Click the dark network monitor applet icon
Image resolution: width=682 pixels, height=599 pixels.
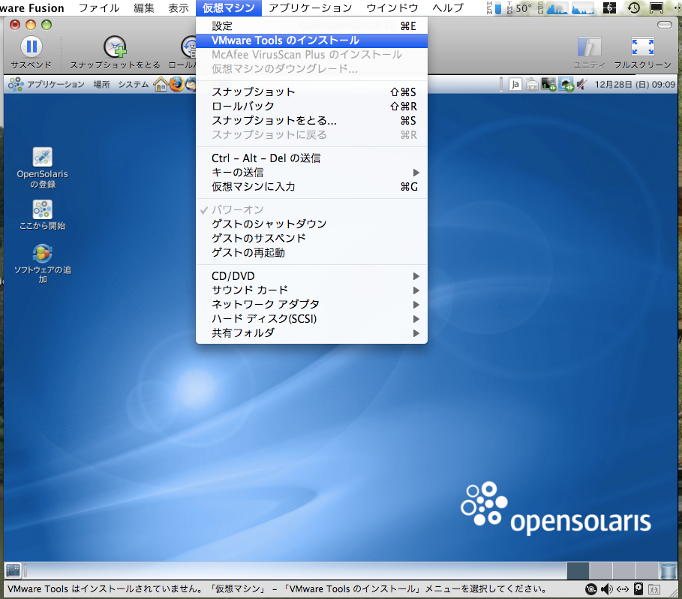(x=548, y=84)
